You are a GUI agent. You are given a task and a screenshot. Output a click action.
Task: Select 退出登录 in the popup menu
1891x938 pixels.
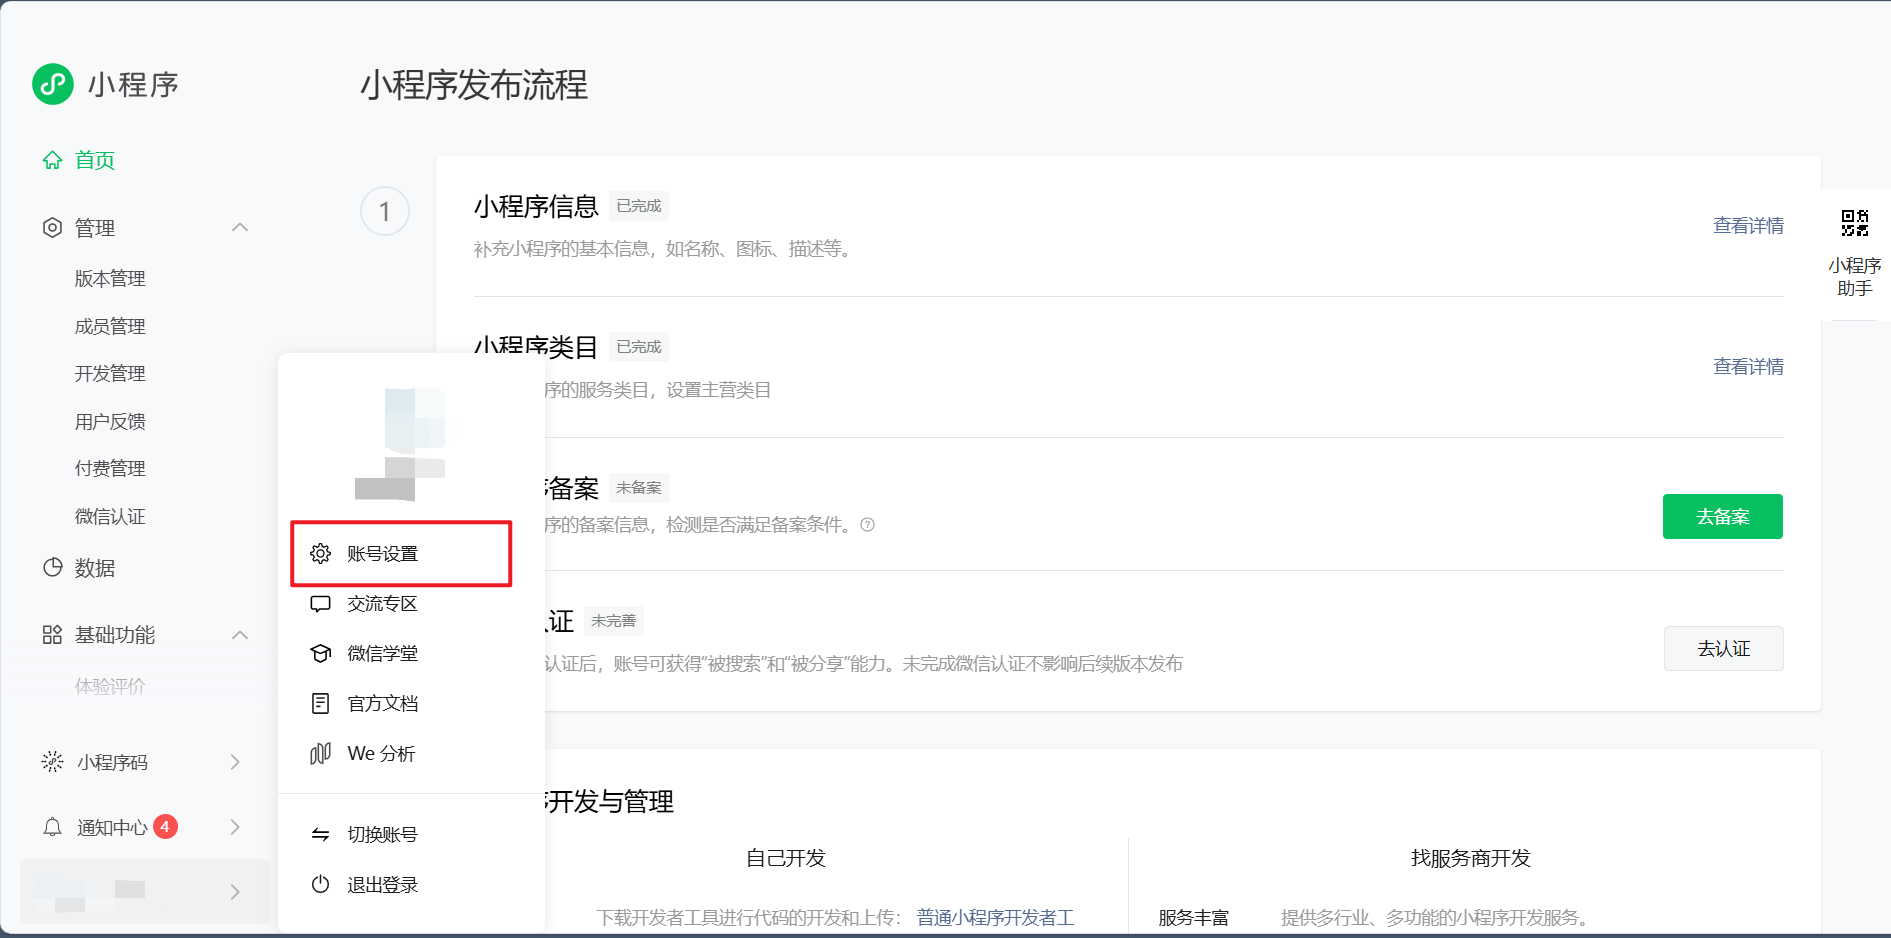382,885
